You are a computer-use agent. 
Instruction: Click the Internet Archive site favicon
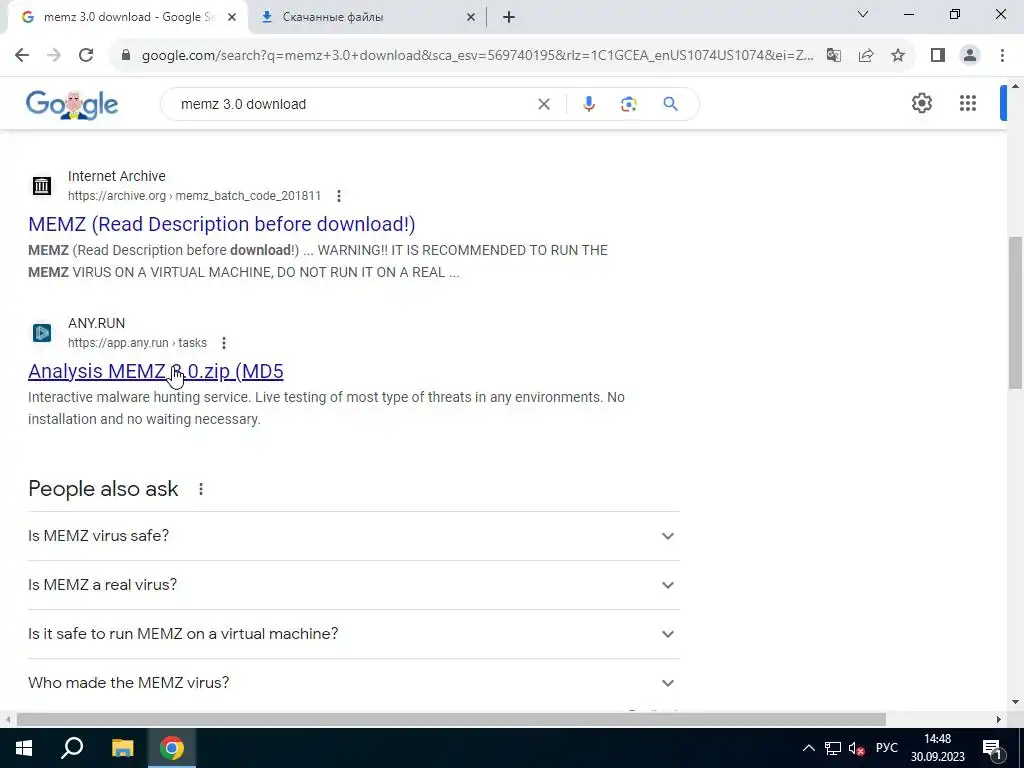tap(42, 185)
